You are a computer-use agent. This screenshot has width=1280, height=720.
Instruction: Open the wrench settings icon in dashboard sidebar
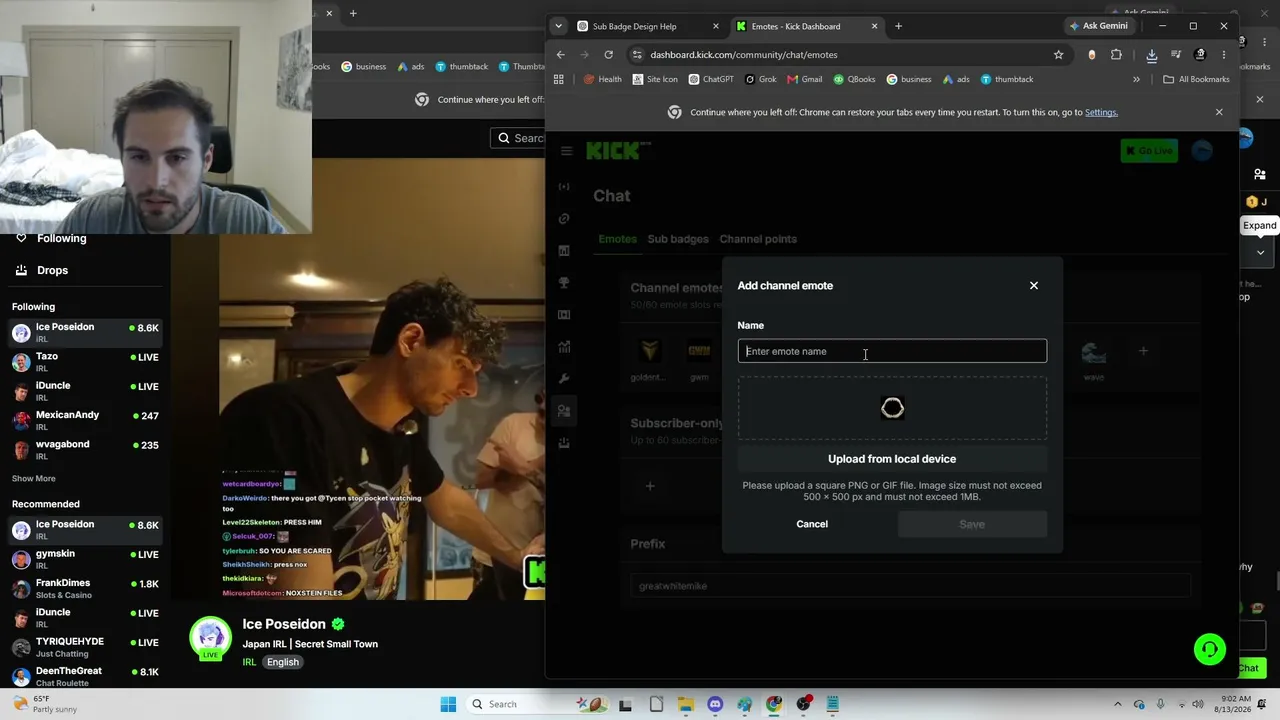tap(564, 379)
